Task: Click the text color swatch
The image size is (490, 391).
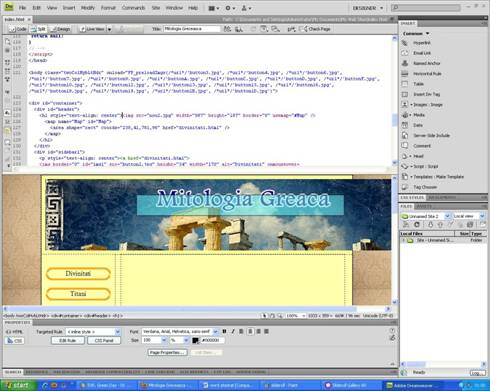Action: [x=196, y=340]
